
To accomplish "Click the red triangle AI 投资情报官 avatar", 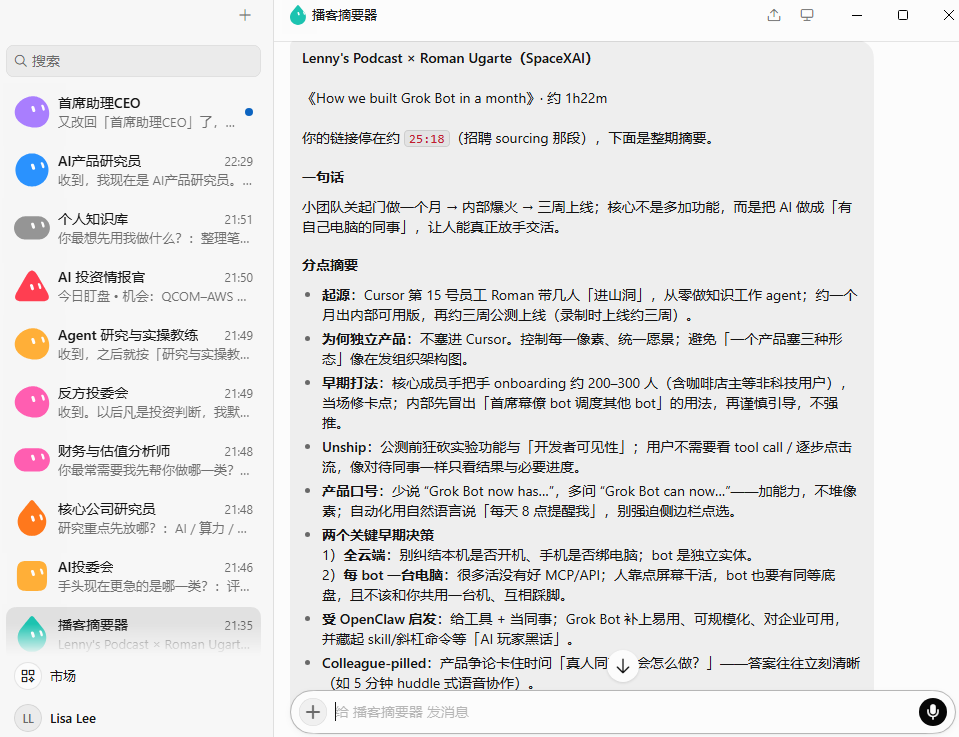I will [32, 286].
